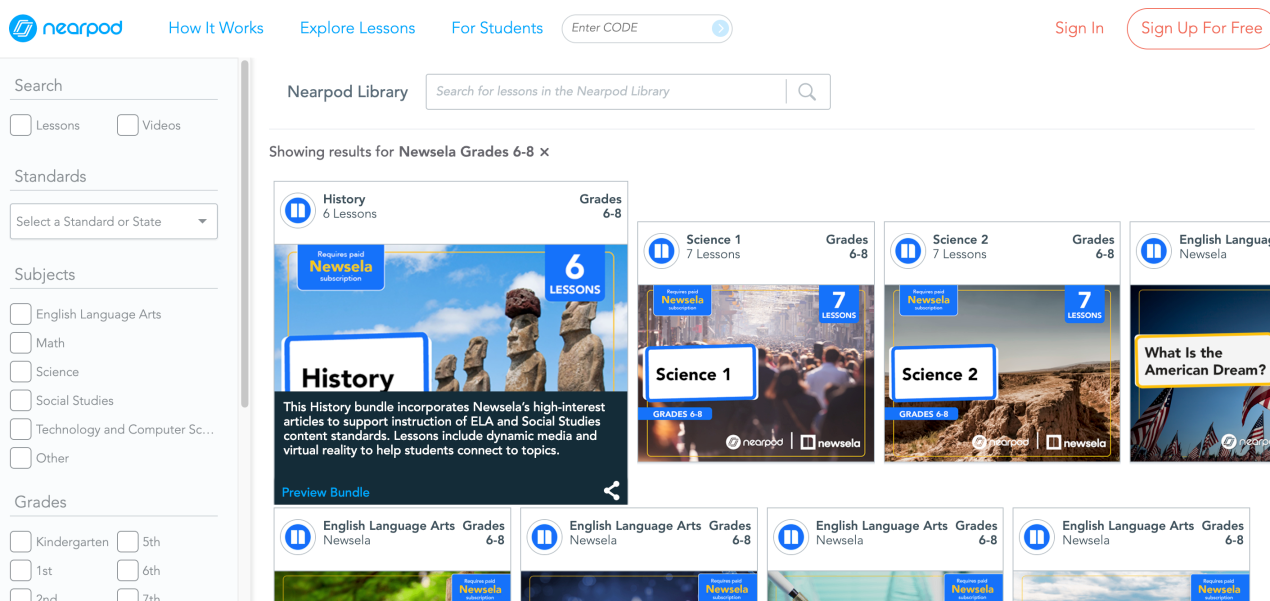Click the 6 Lessons badge on History
The width and height of the screenshot is (1270, 601).
tap(574, 275)
